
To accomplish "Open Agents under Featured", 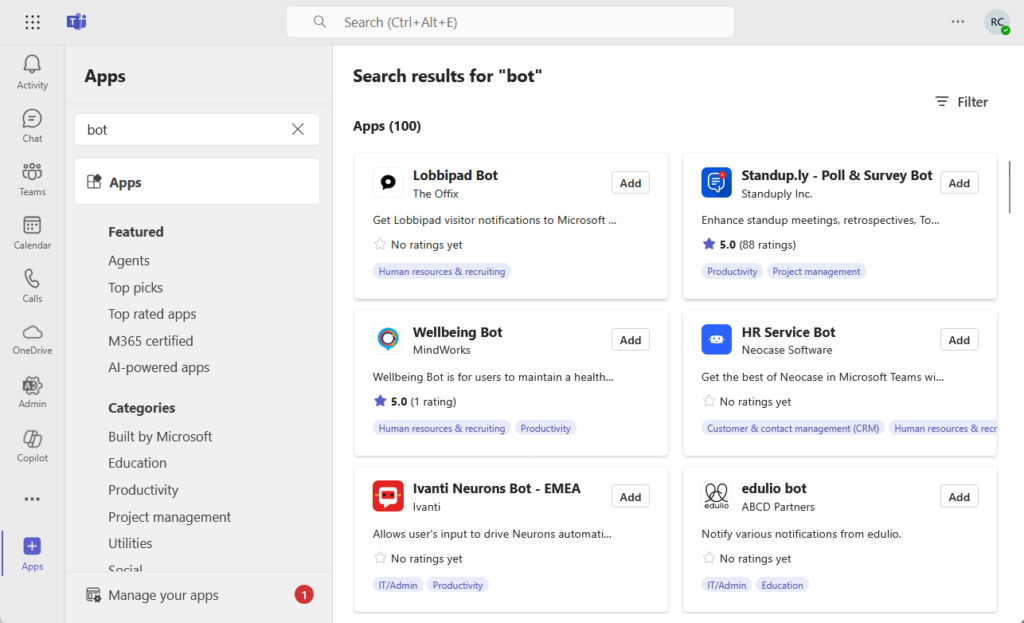I will [129, 261].
